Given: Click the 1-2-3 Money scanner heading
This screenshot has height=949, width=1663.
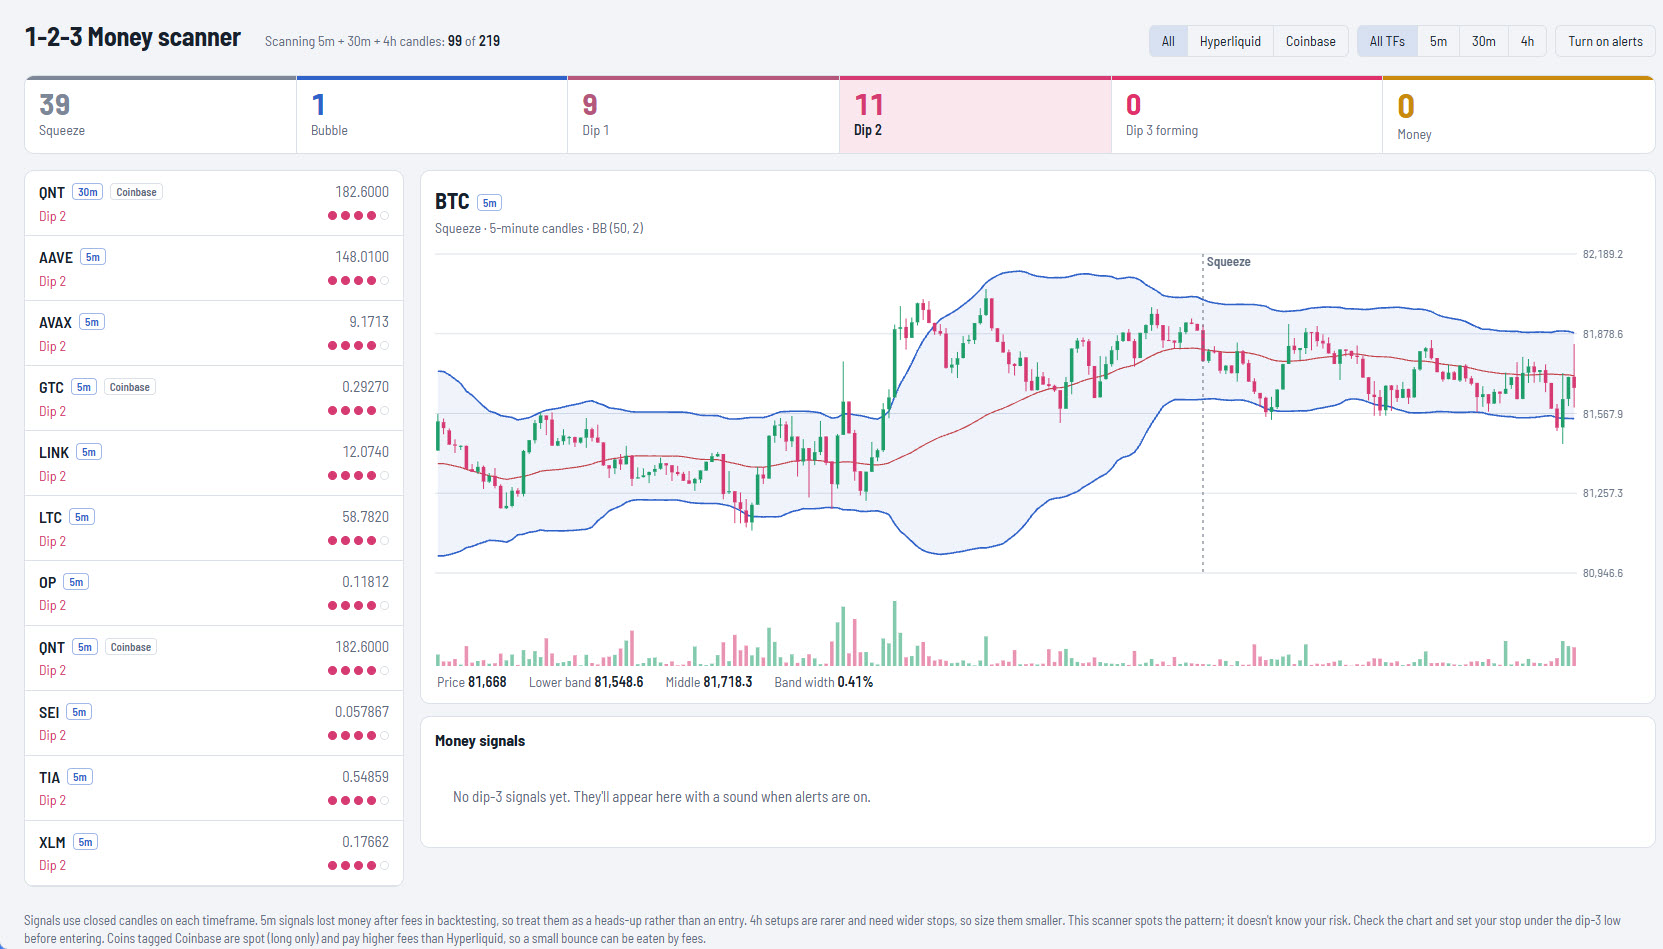Looking at the screenshot, I should pos(133,38).
